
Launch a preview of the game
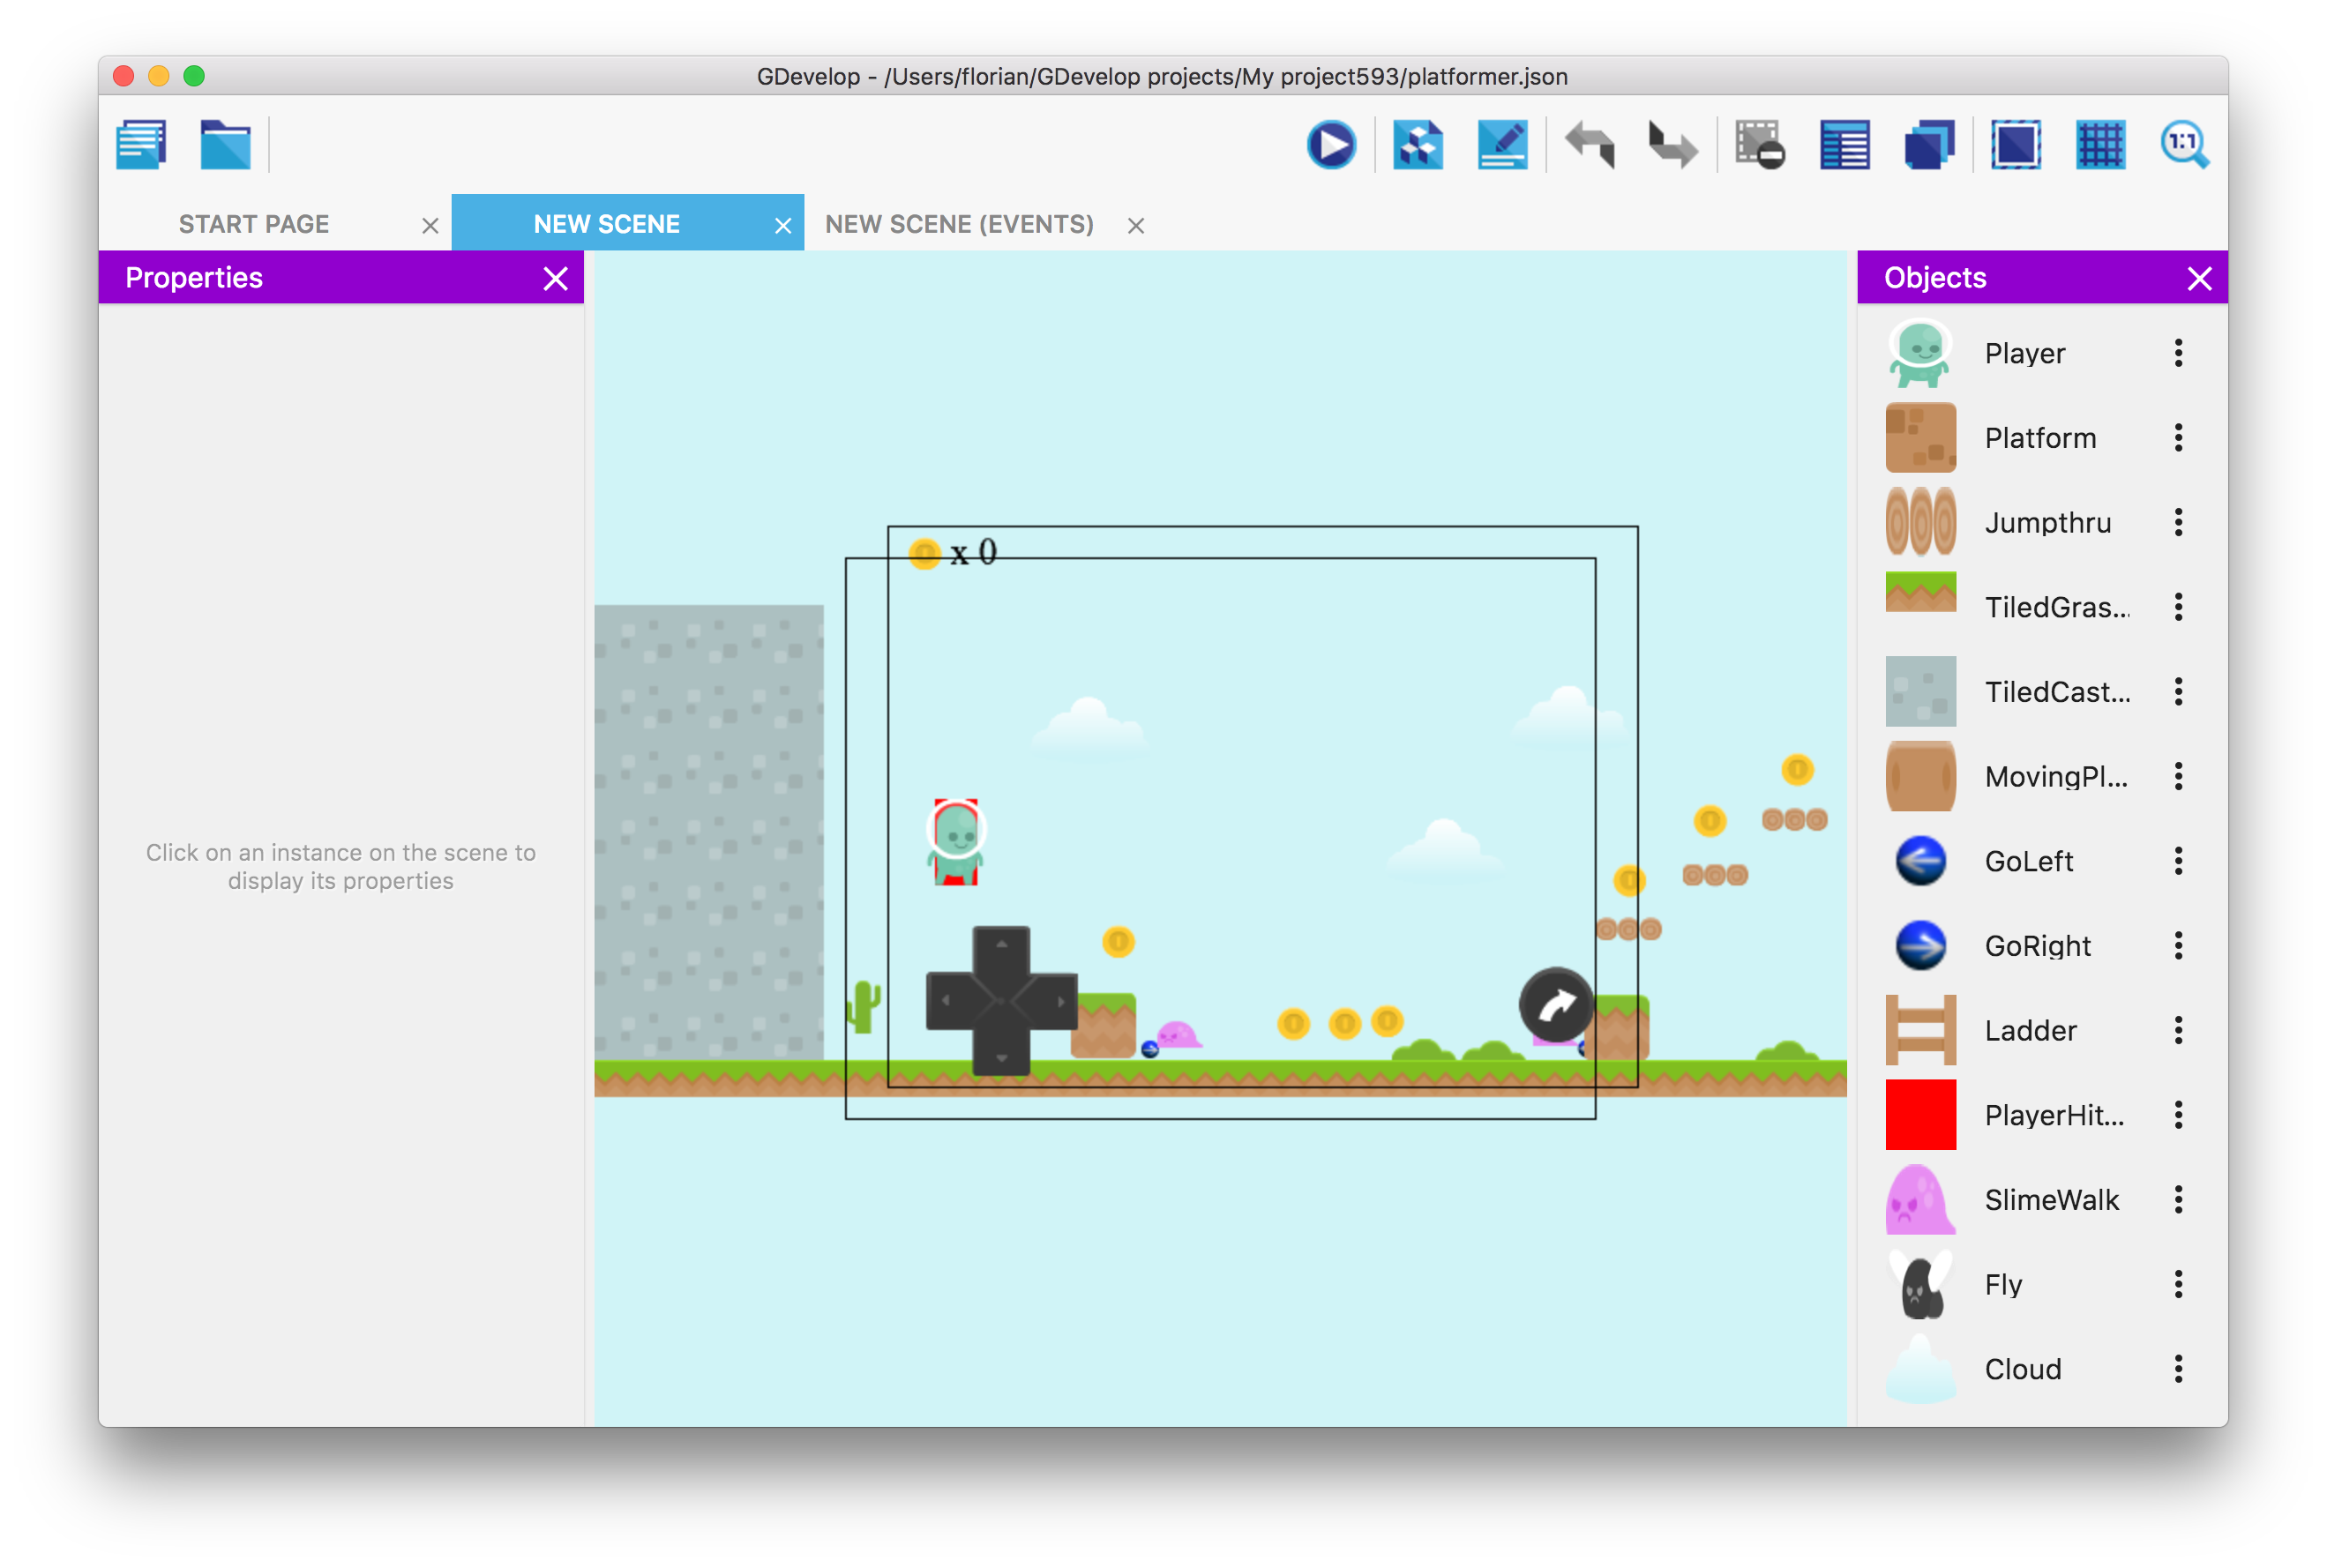coord(1332,145)
